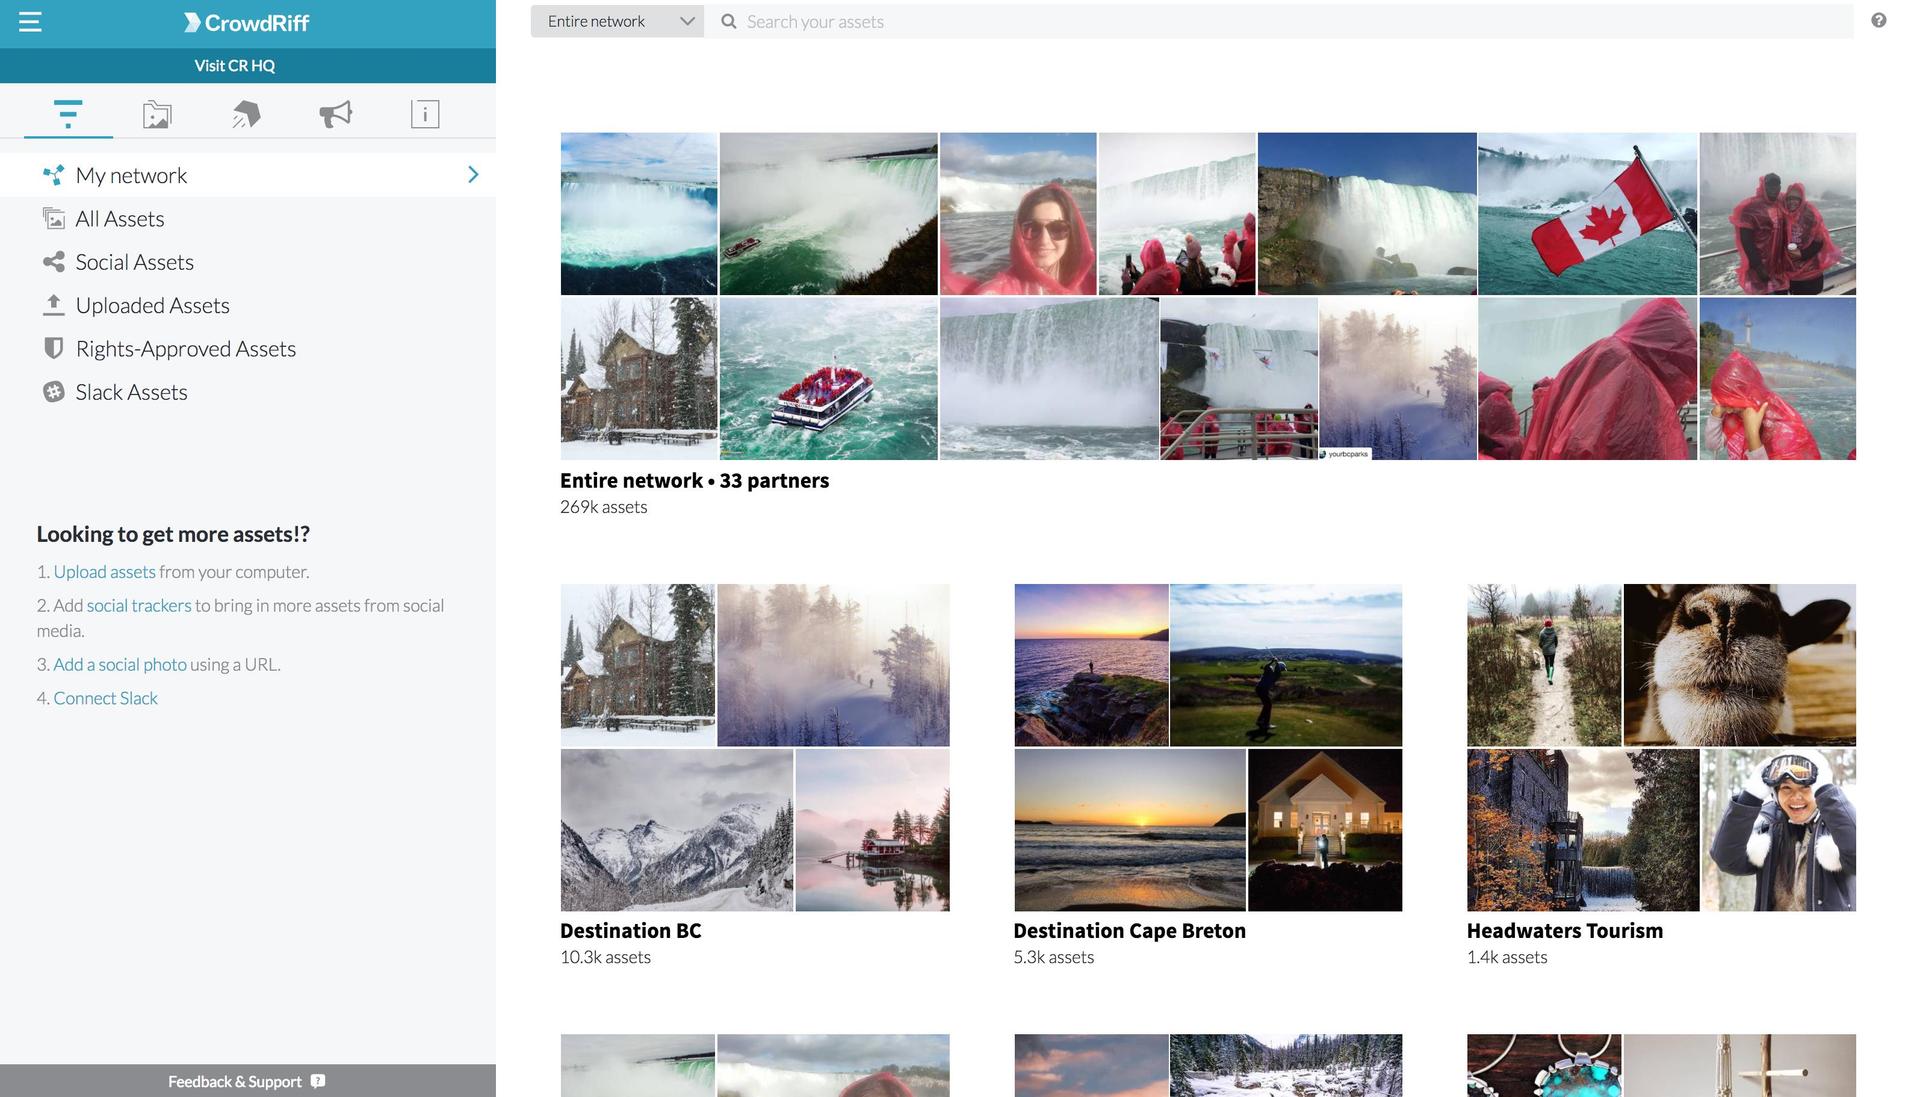Open Feedback & Support bar

[248, 1081]
